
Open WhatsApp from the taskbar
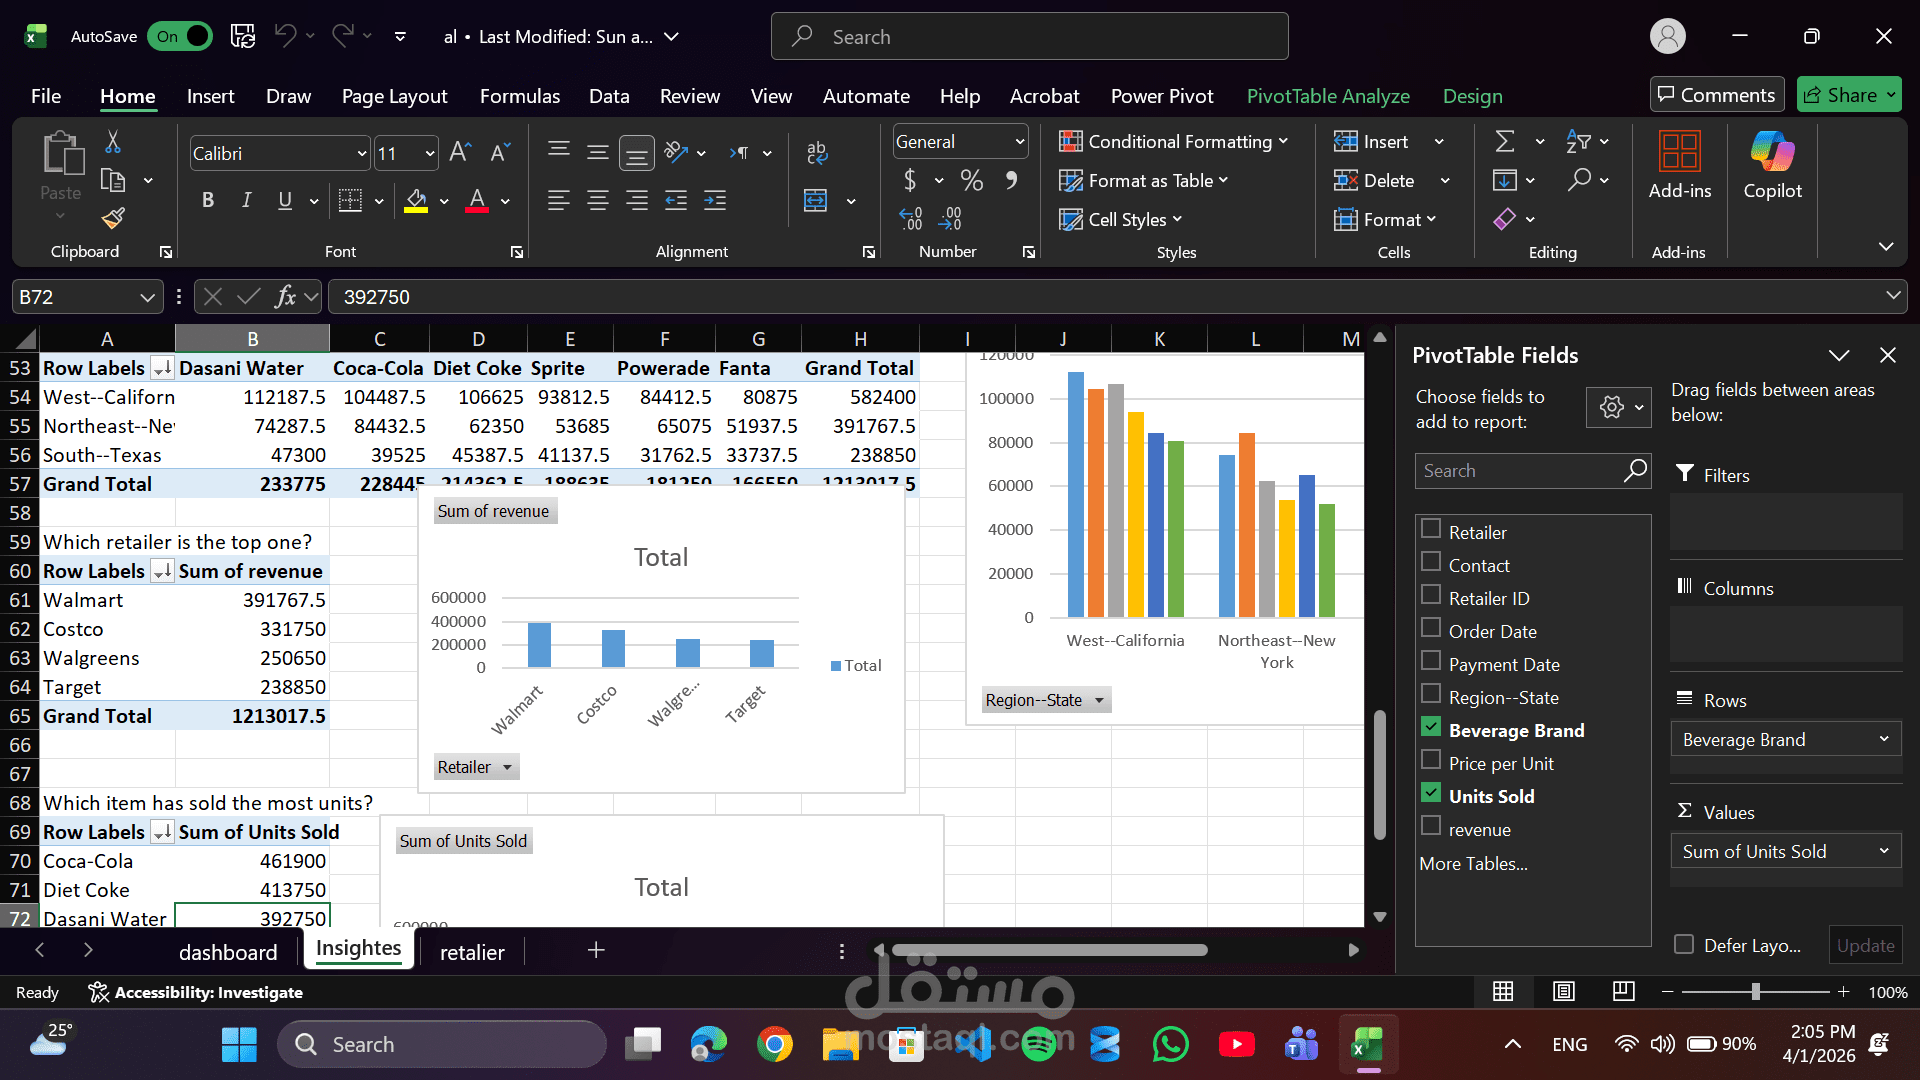[1171, 1044]
